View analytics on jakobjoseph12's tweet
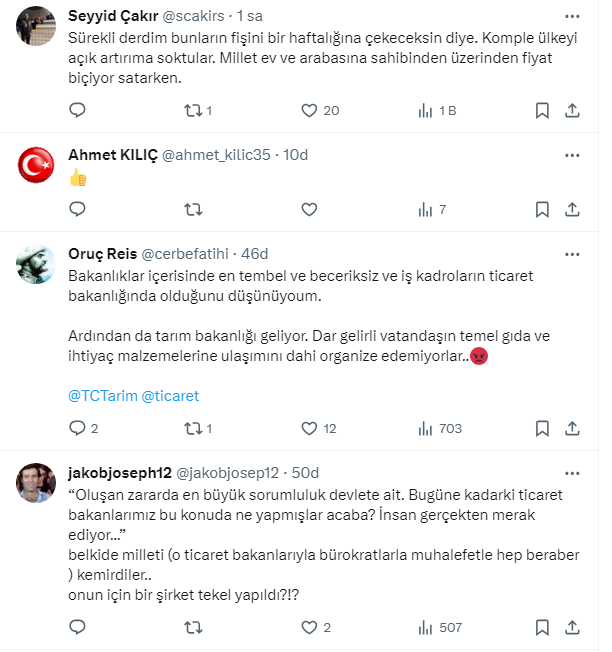Image resolution: width=612 pixels, height=652 pixels. (424, 628)
